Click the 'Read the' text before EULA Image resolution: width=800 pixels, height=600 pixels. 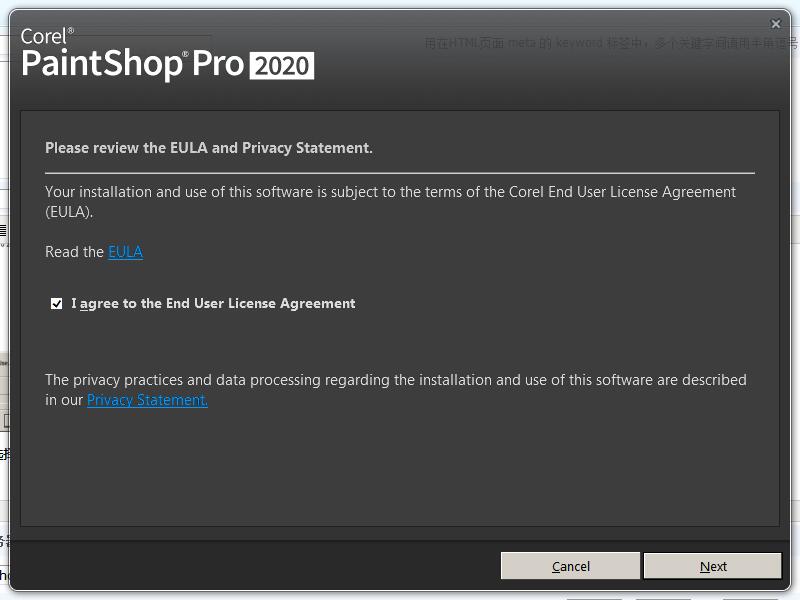pyautogui.click(x=74, y=252)
